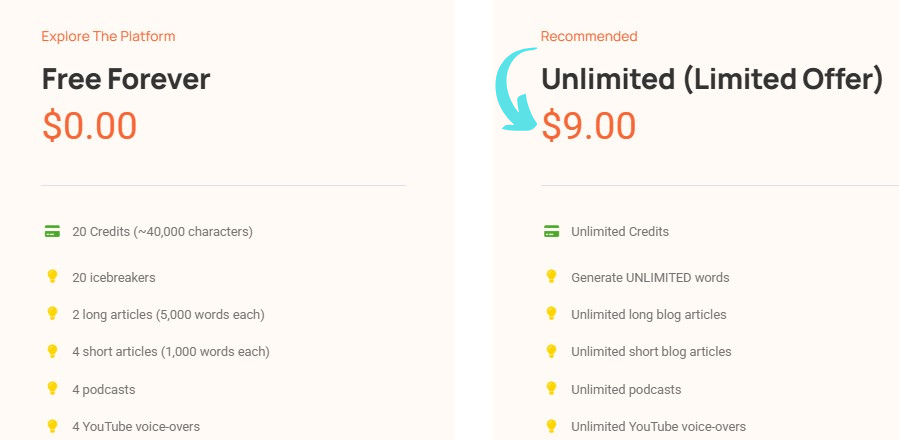Click the lightbulb icon next to 2 long articles

click(52, 314)
